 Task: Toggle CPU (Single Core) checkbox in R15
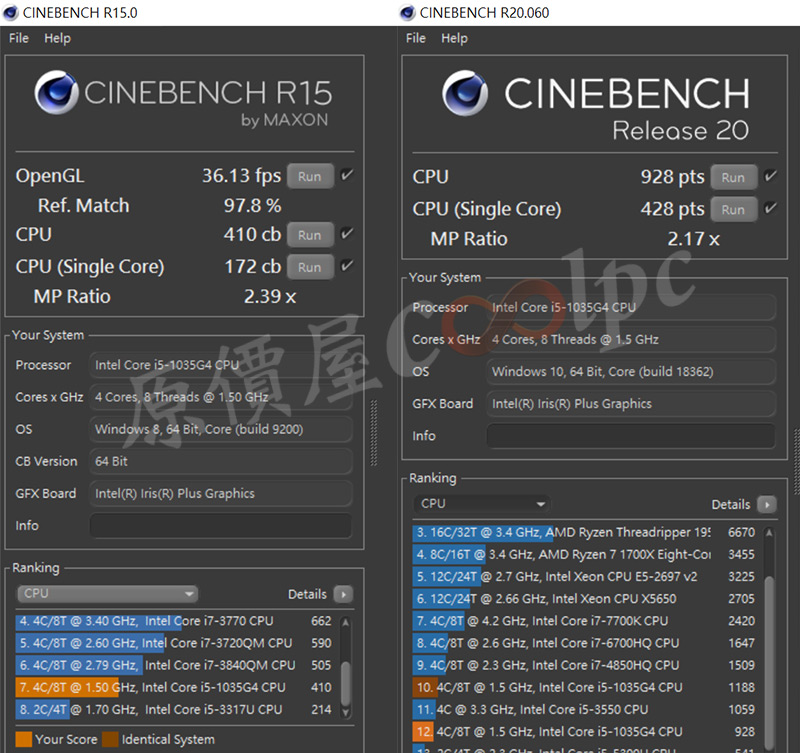tap(347, 266)
